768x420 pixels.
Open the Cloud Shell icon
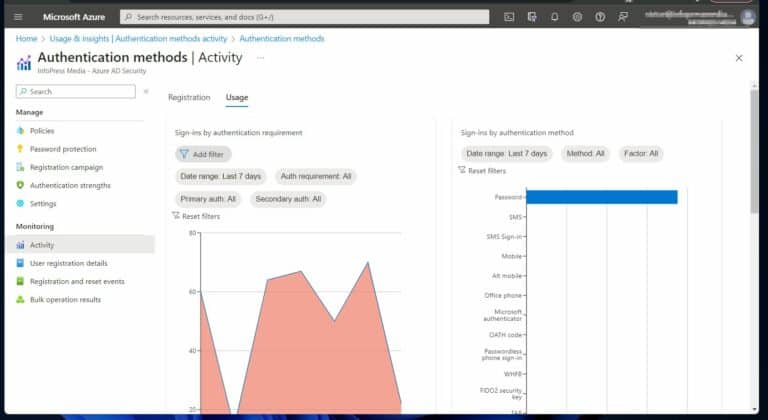pos(509,17)
